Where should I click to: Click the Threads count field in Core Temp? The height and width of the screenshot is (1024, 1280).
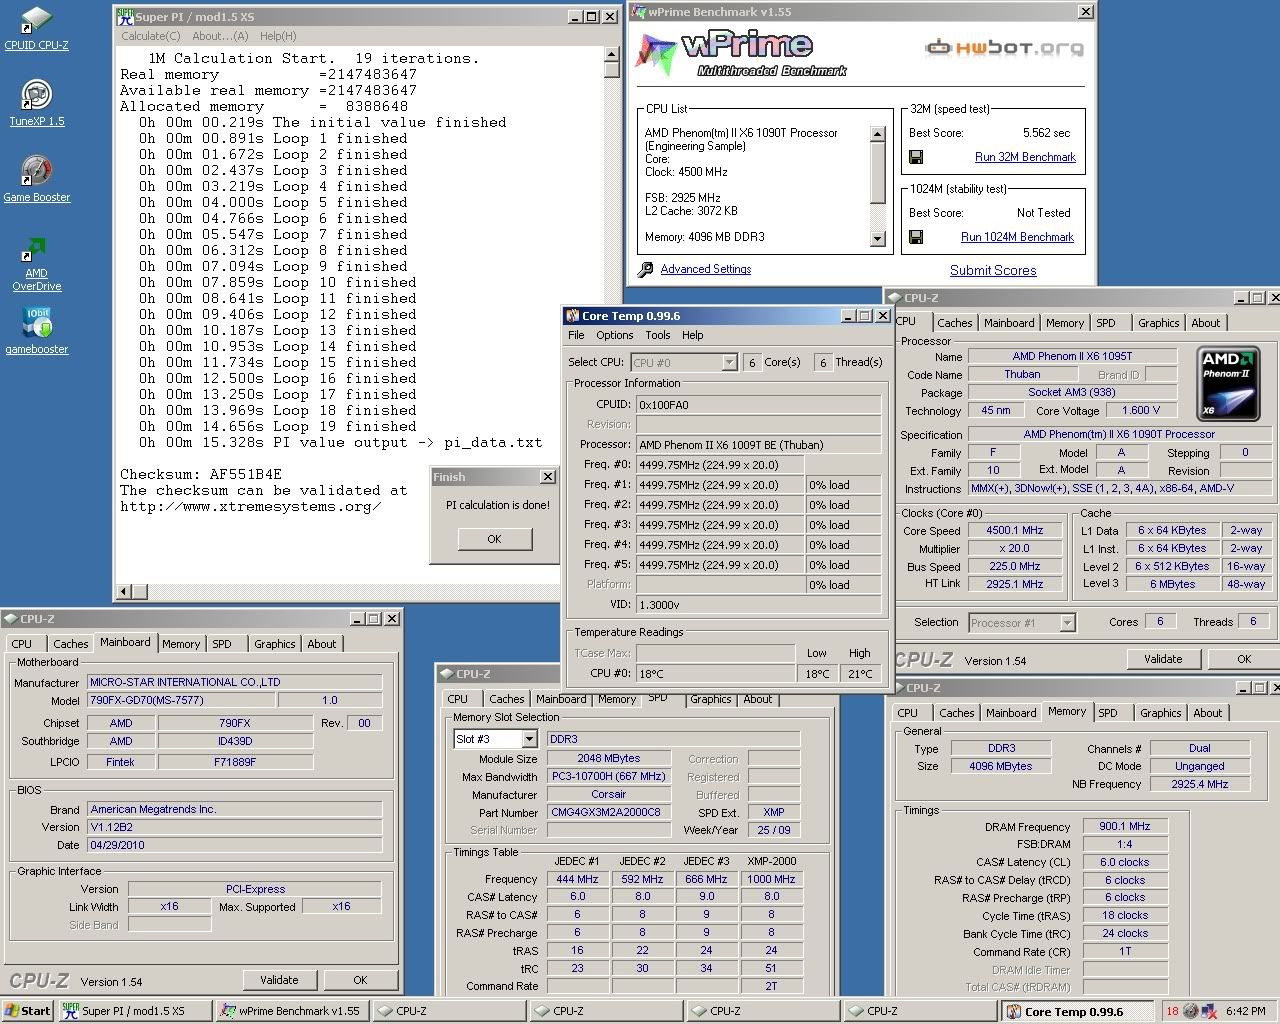pos(823,362)
